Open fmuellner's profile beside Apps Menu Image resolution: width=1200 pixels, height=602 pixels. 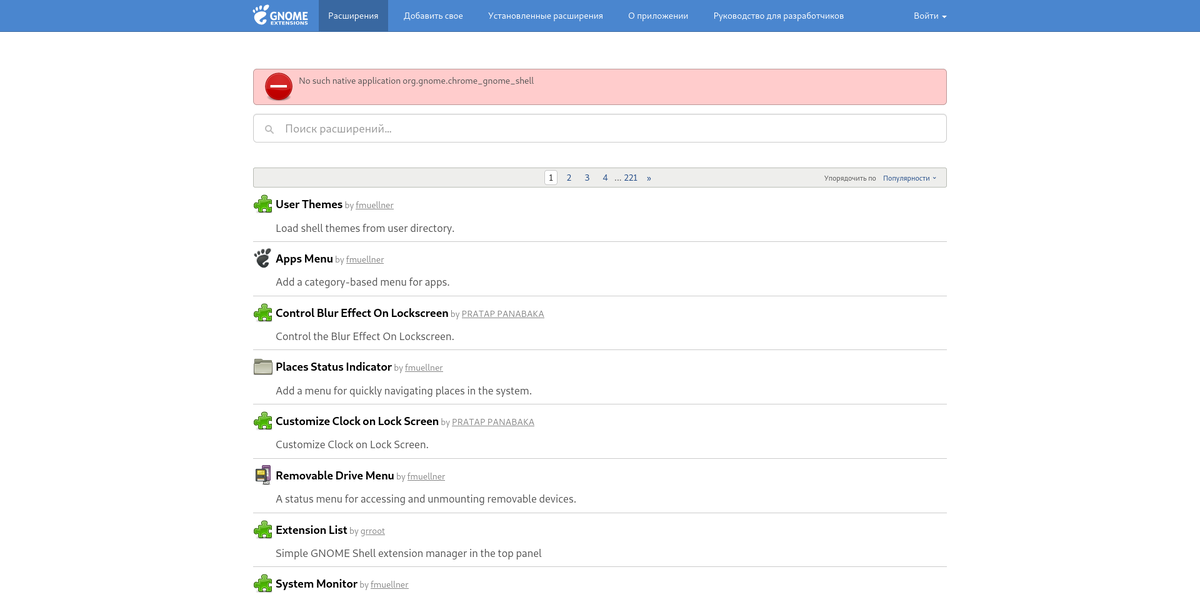pos(365,260)
